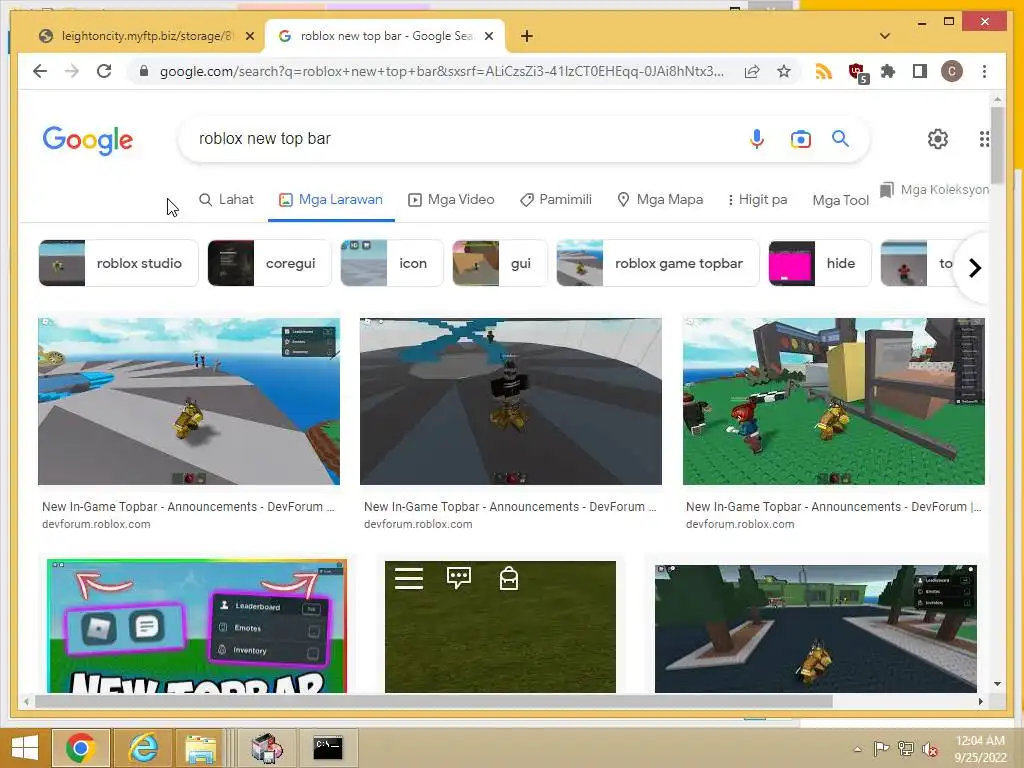Click Chrome in the taskbar
Image resolution: width=1024 pixels, height=768 pixels.
click(x=80, y=748)
